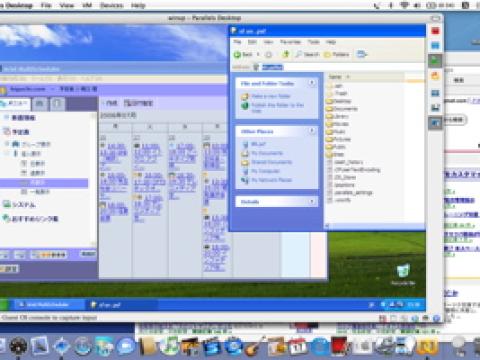Open Explorer Tools menu

tap(313, 42)
